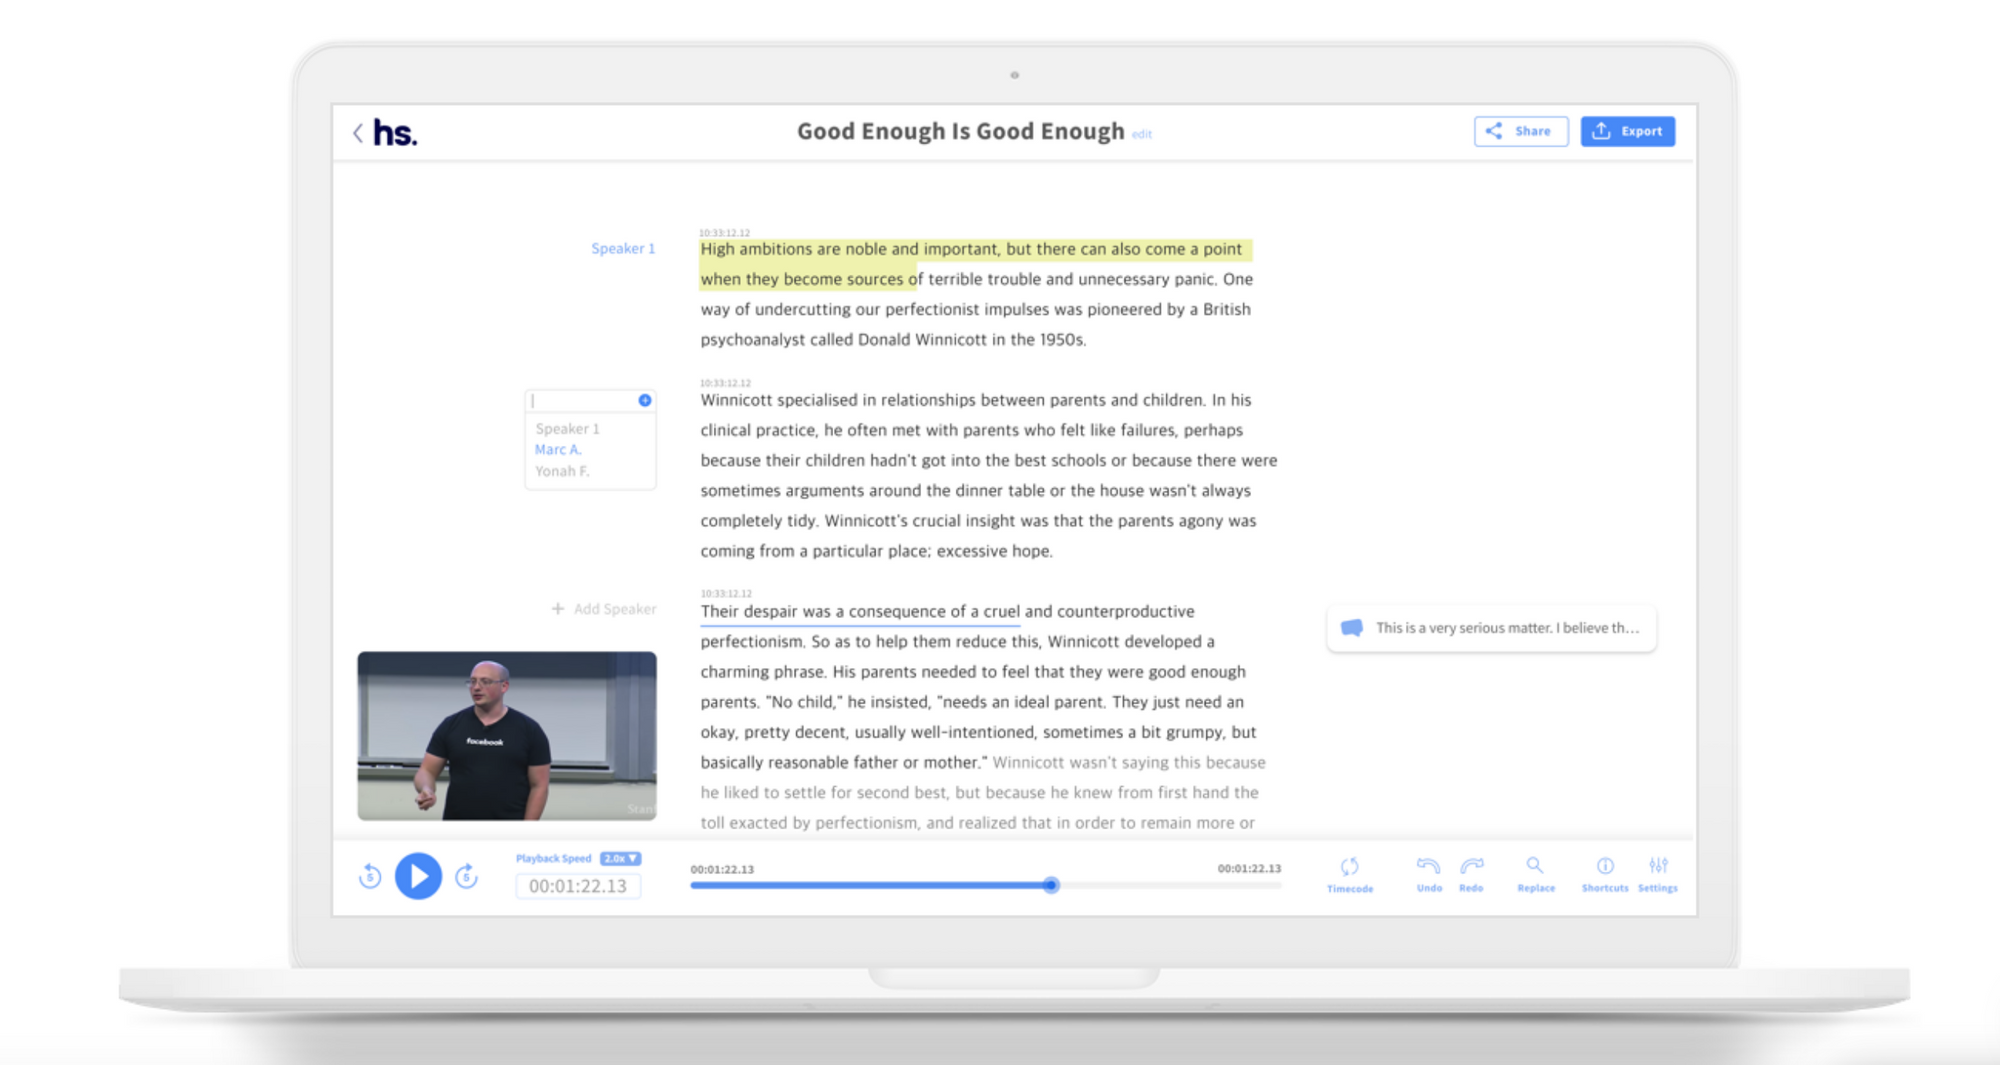The width and height of the screenshot is (2000, 1065).
Task: Toggle the Timecode icon
Action: (x=1349, y=868)
